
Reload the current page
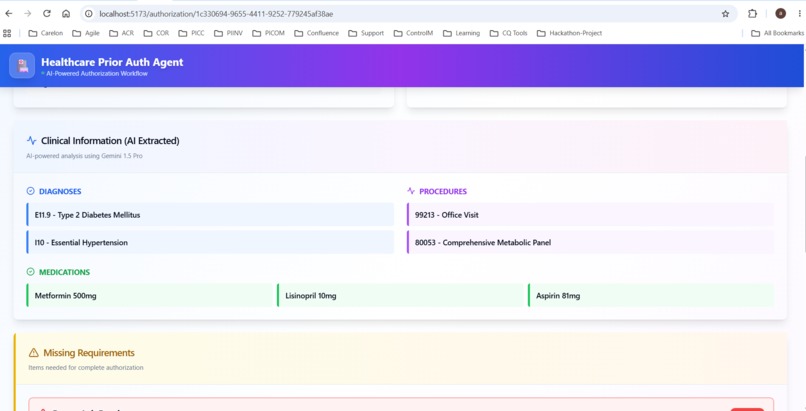click(47, 14)
